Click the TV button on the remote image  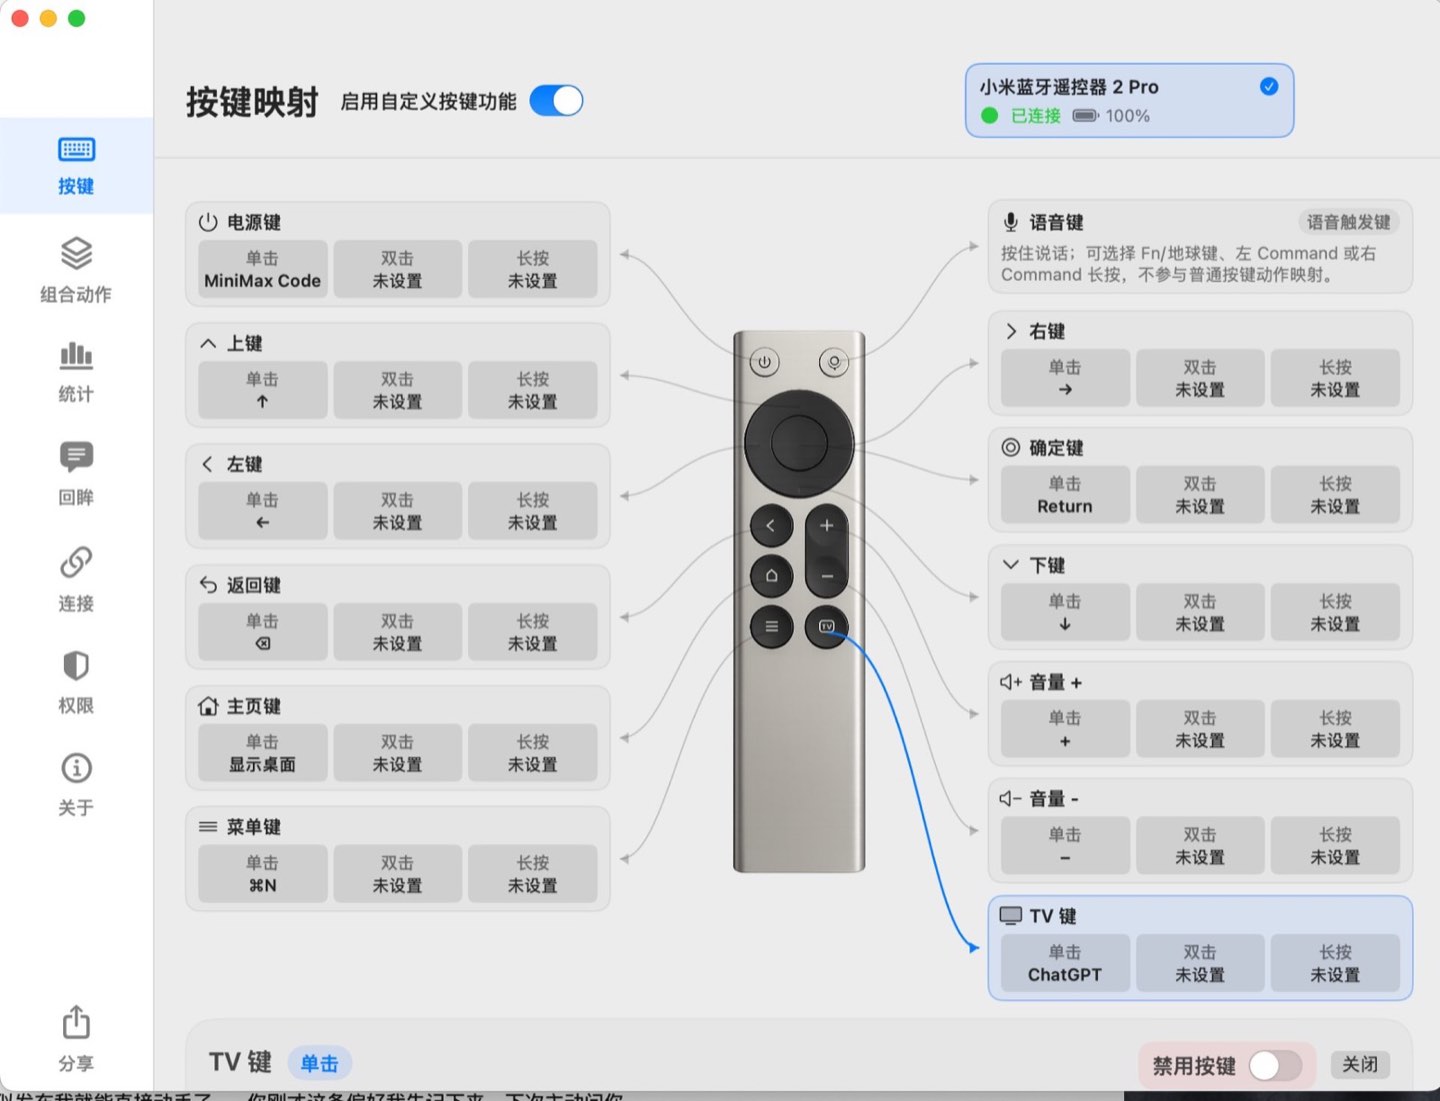point(826,627)
